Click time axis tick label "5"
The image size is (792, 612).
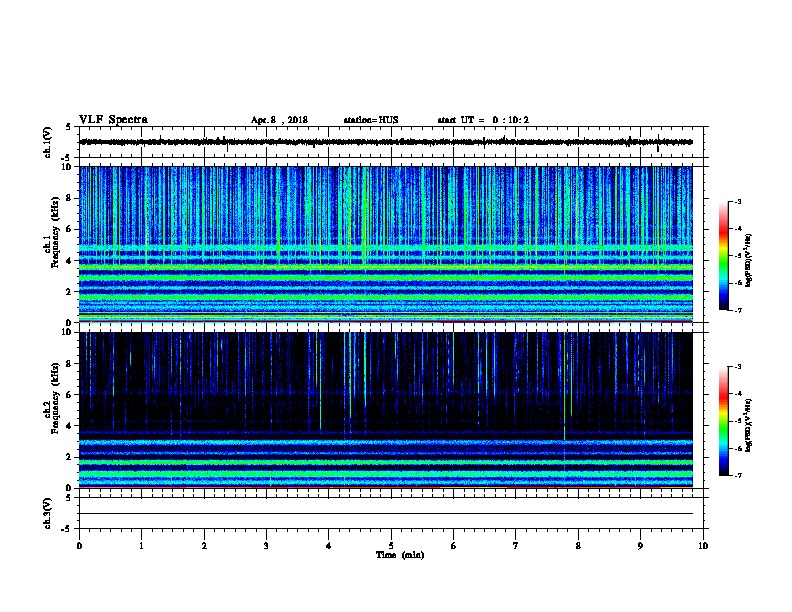pyautogui.click(x=391, y=546)
